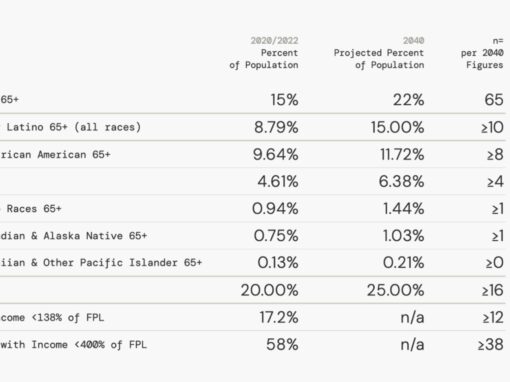Select the 6.38% projected cell

(401, 182)
